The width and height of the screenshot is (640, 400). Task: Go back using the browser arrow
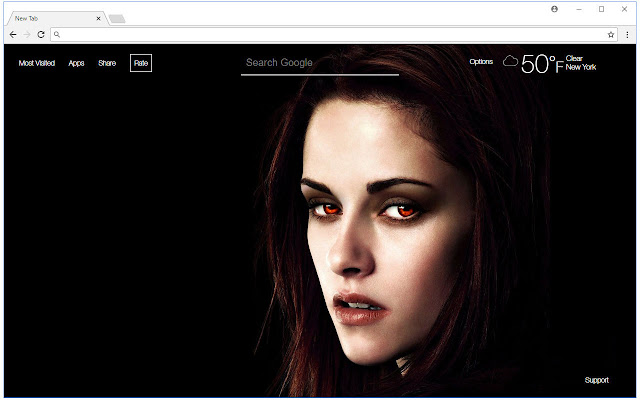pyautogui.click(x=13, y=35)
